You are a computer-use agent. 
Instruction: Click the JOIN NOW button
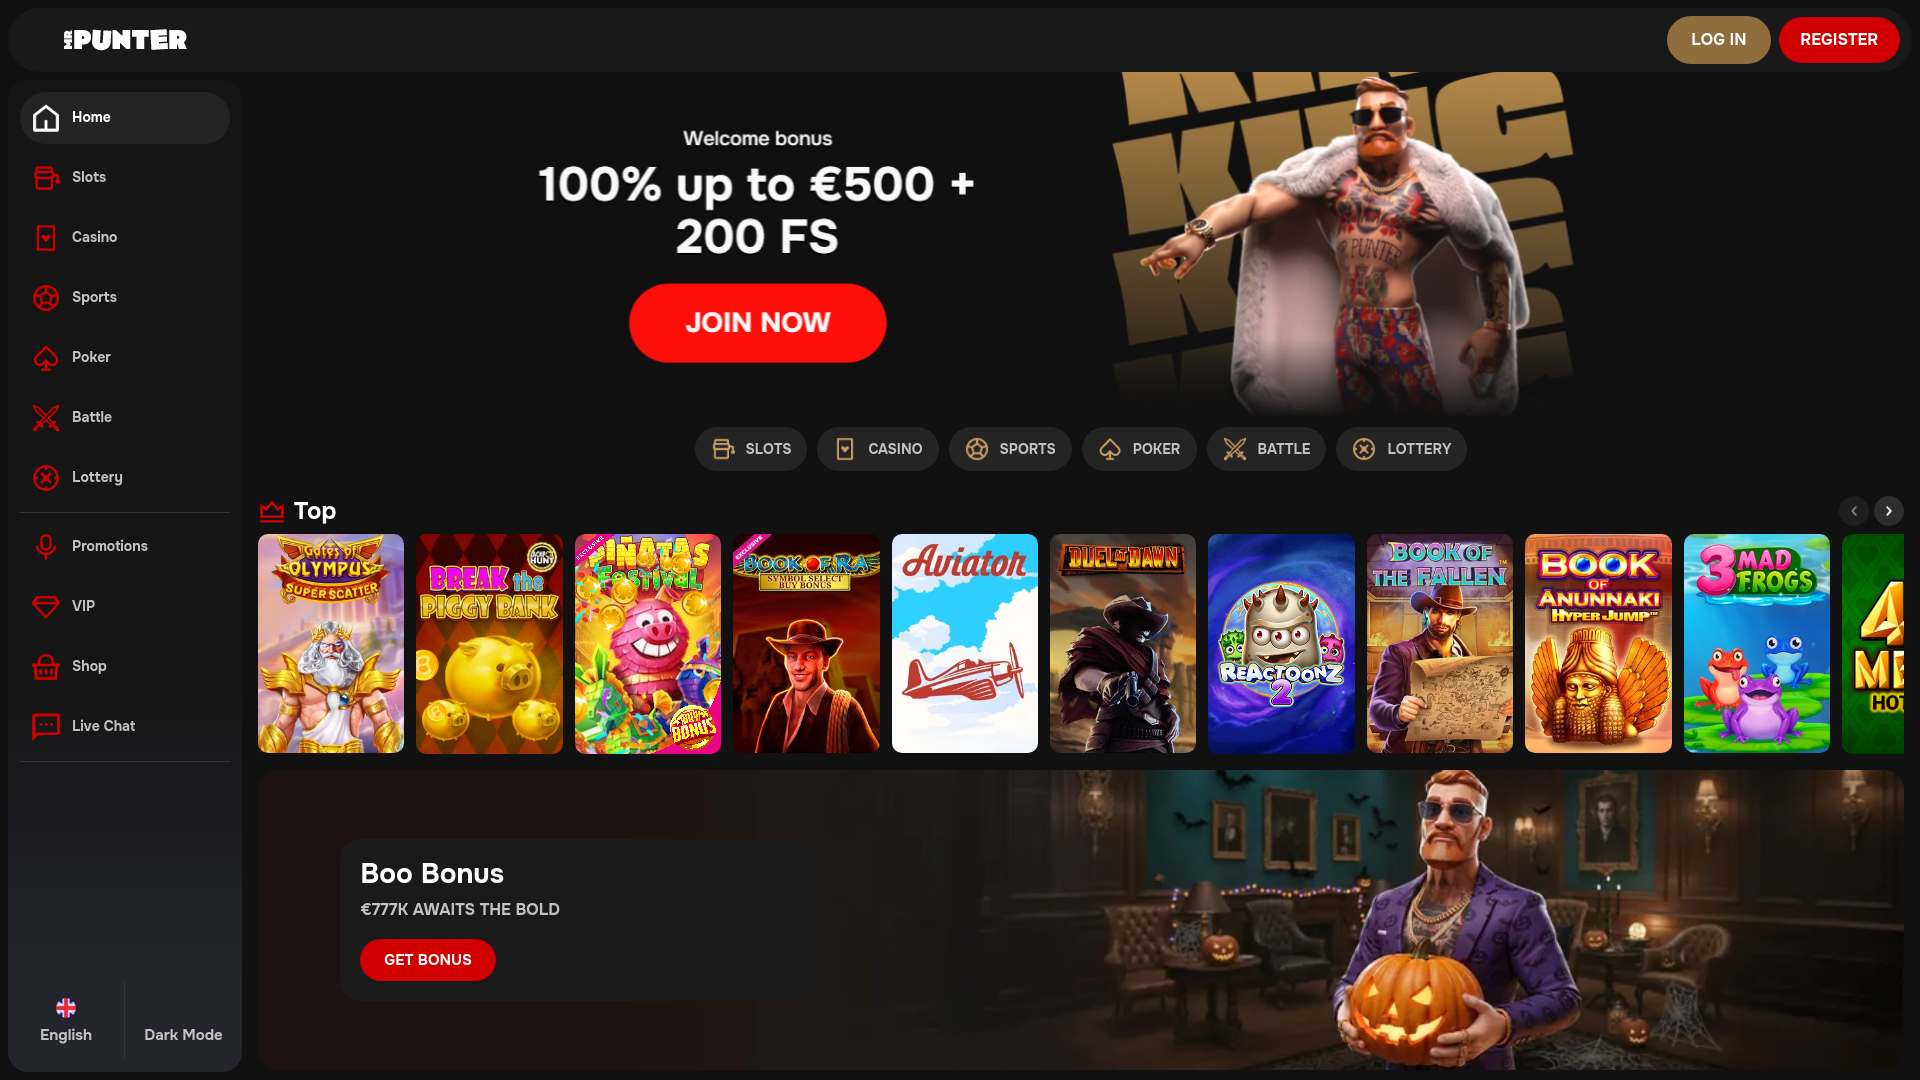(x=758, y=323)
